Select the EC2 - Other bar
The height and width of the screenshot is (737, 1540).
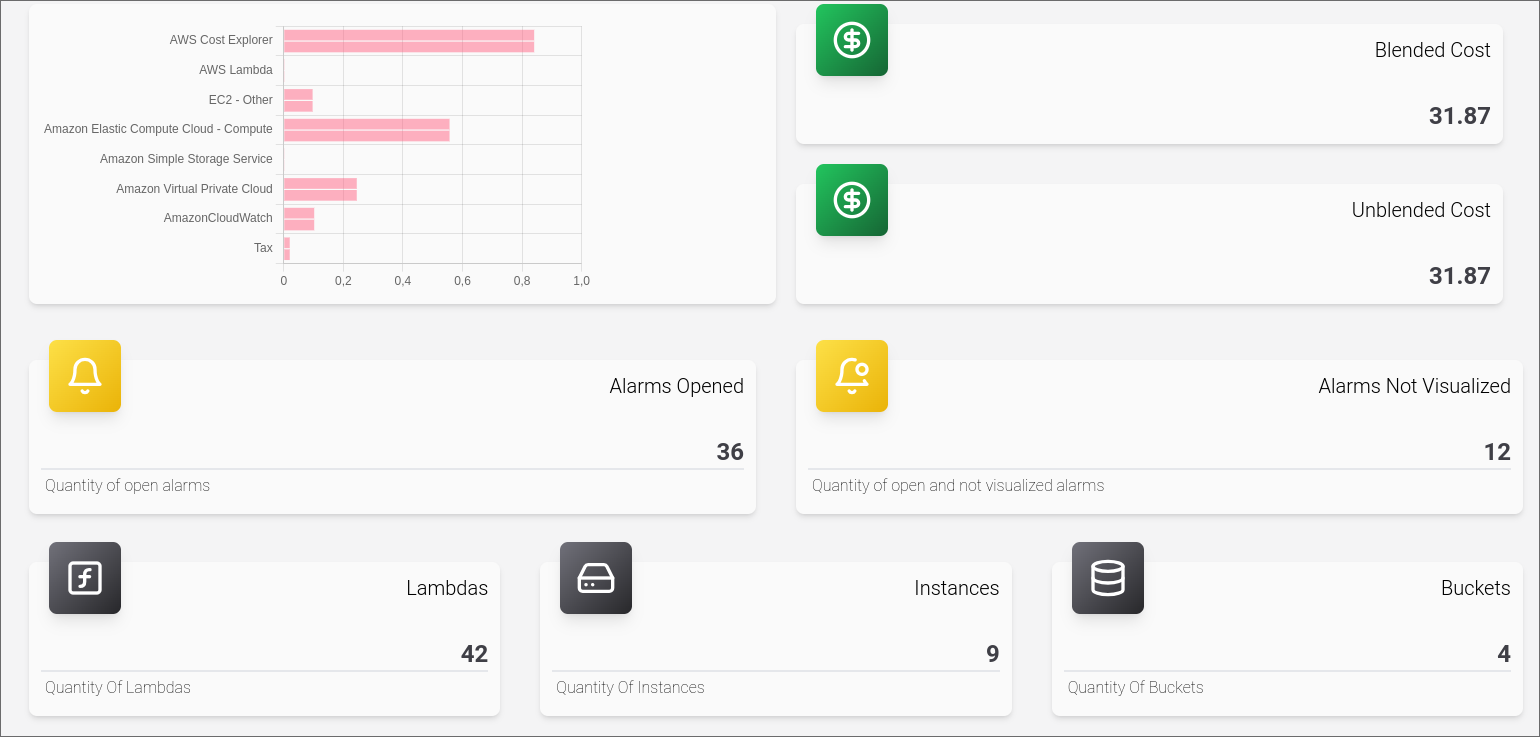pos(298,100)
